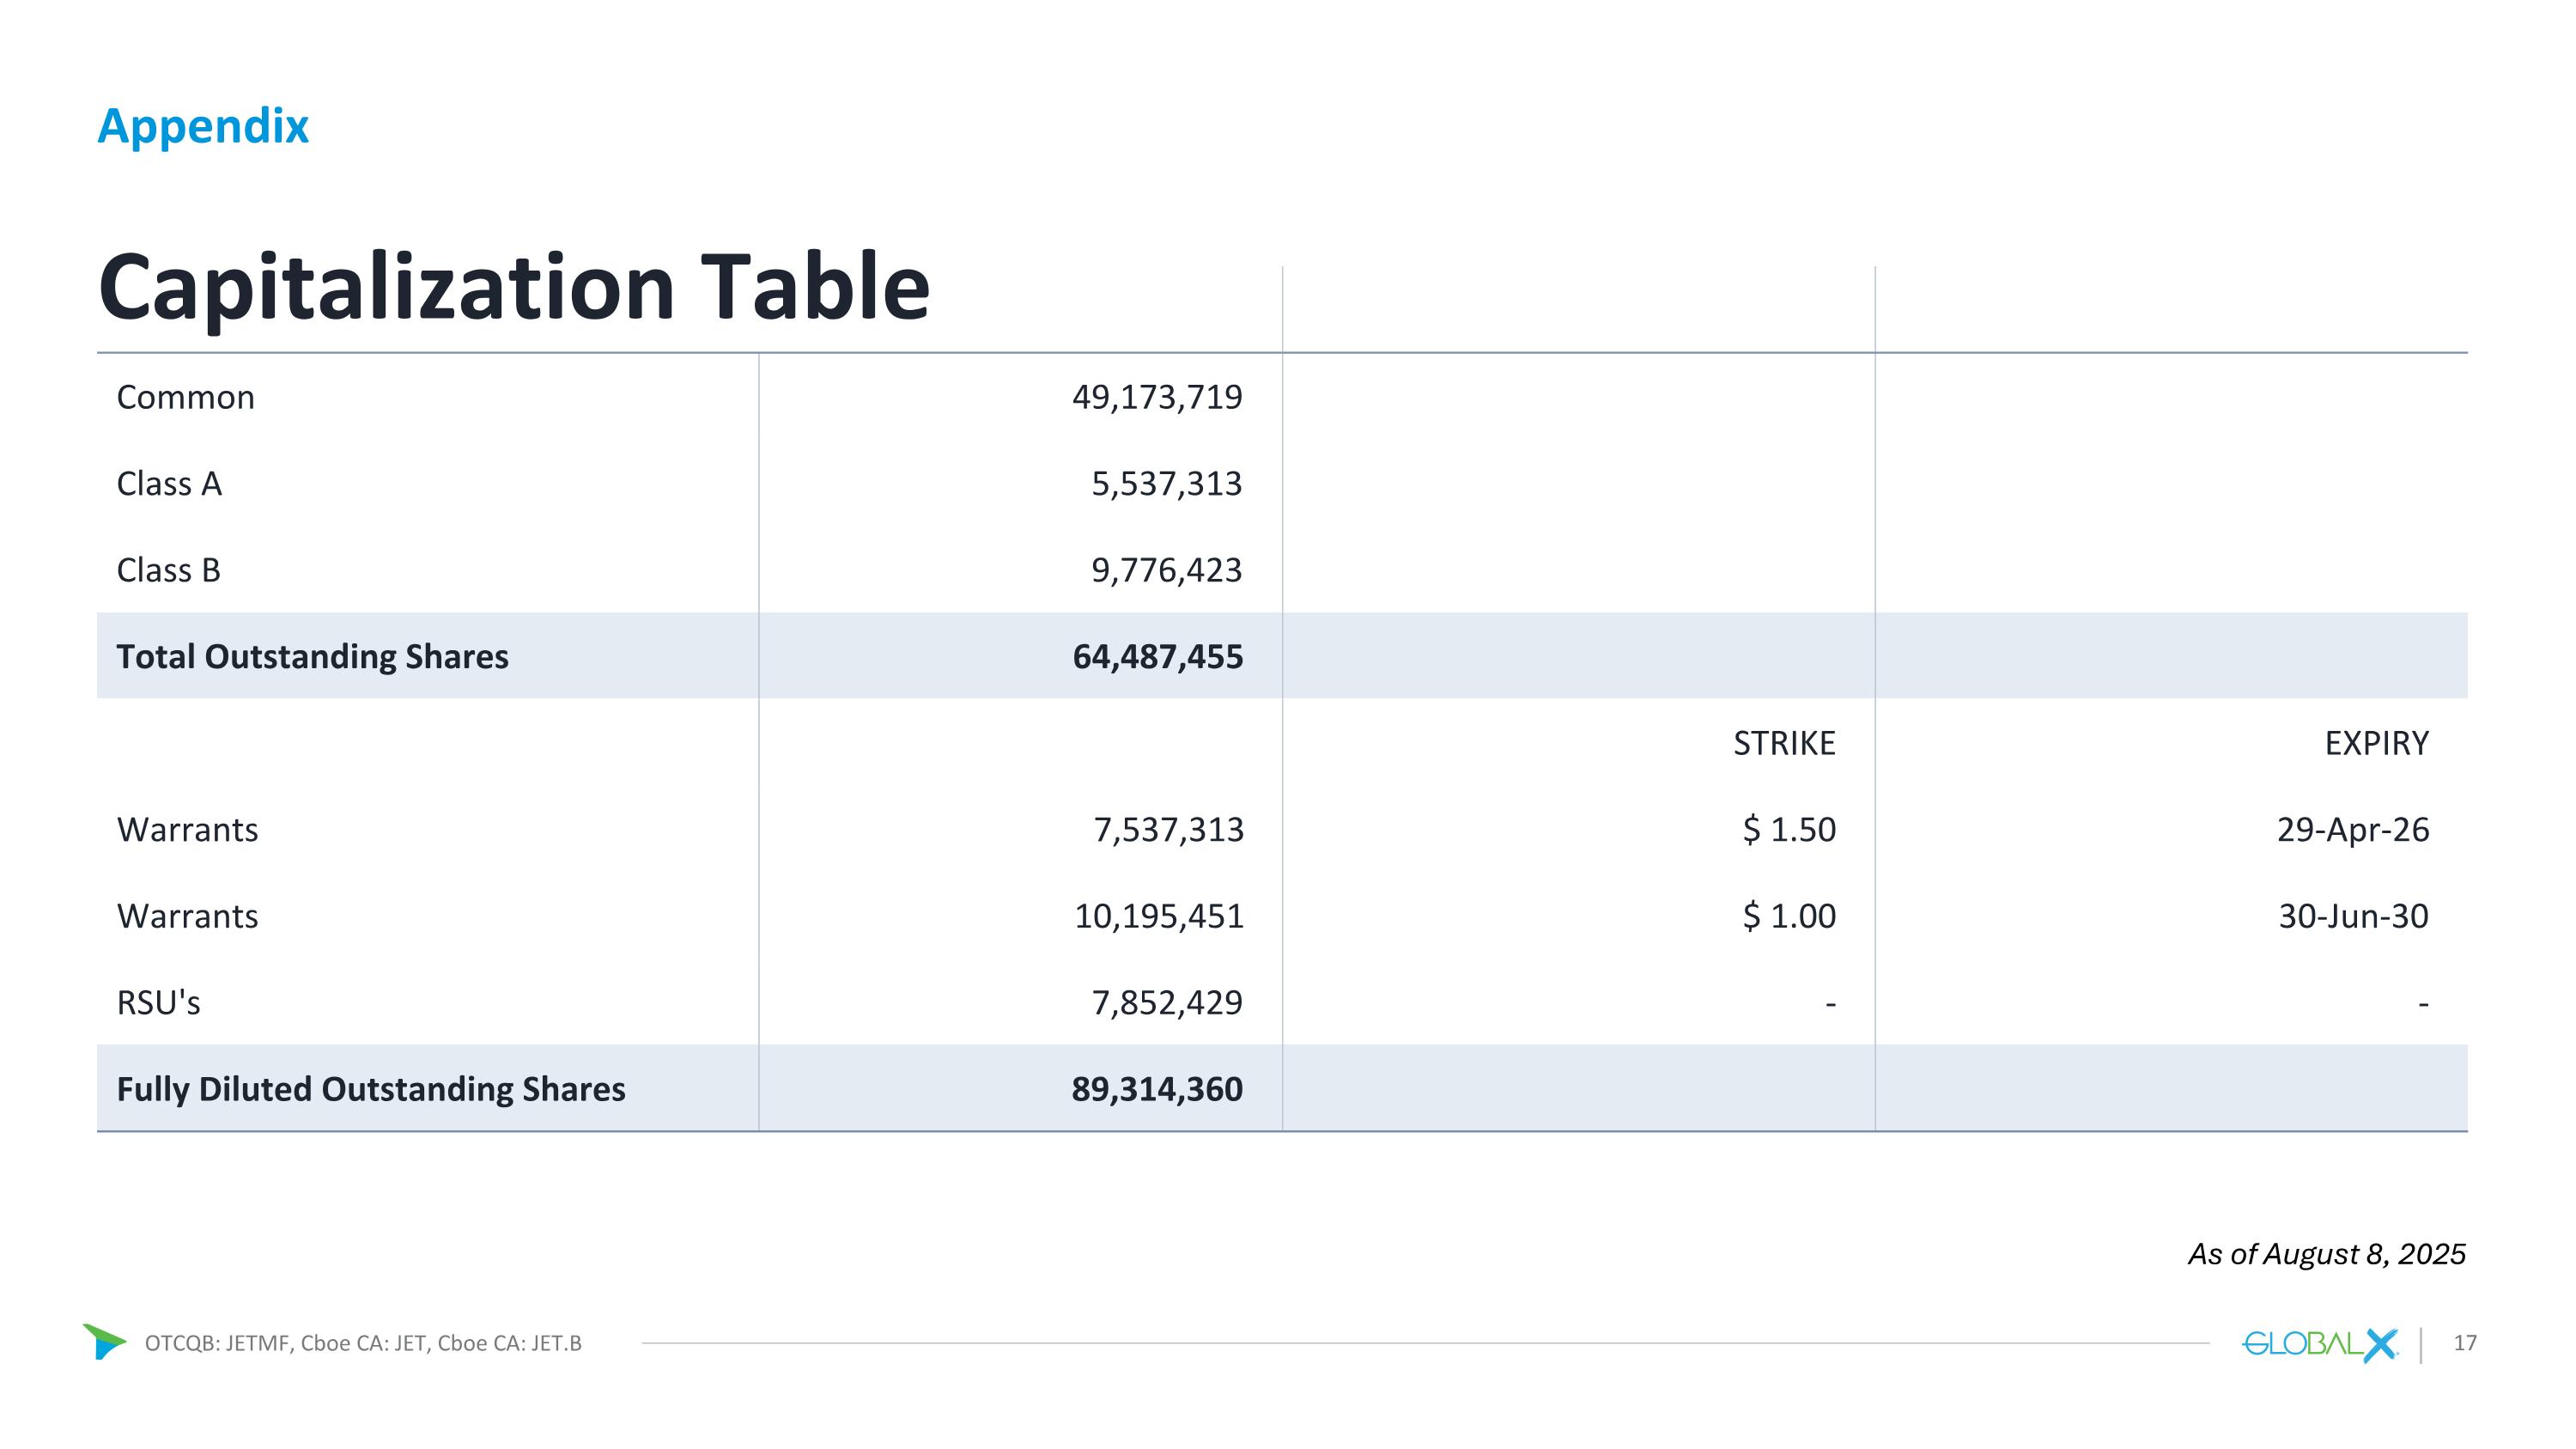Click the Appendix heading

pos(203,126)
